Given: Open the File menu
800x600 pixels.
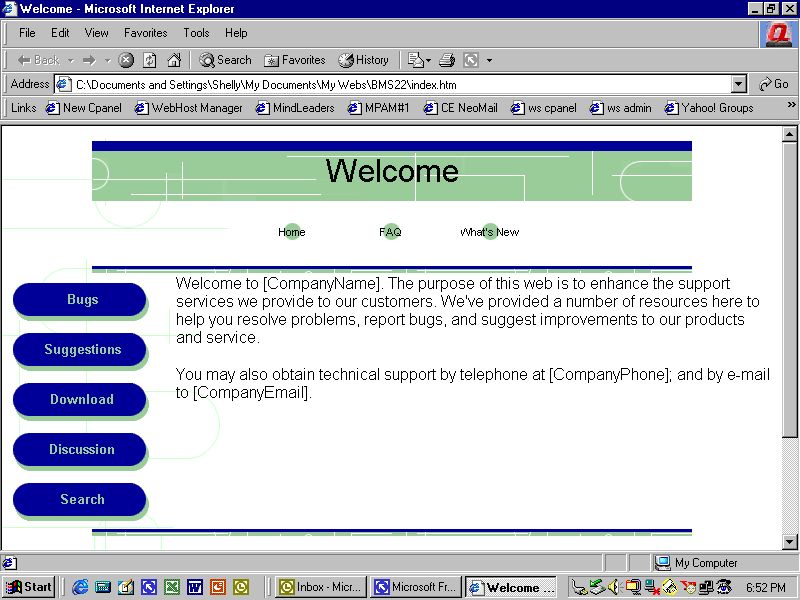Looking at the screenshot, I should click(x=27, y=33).
